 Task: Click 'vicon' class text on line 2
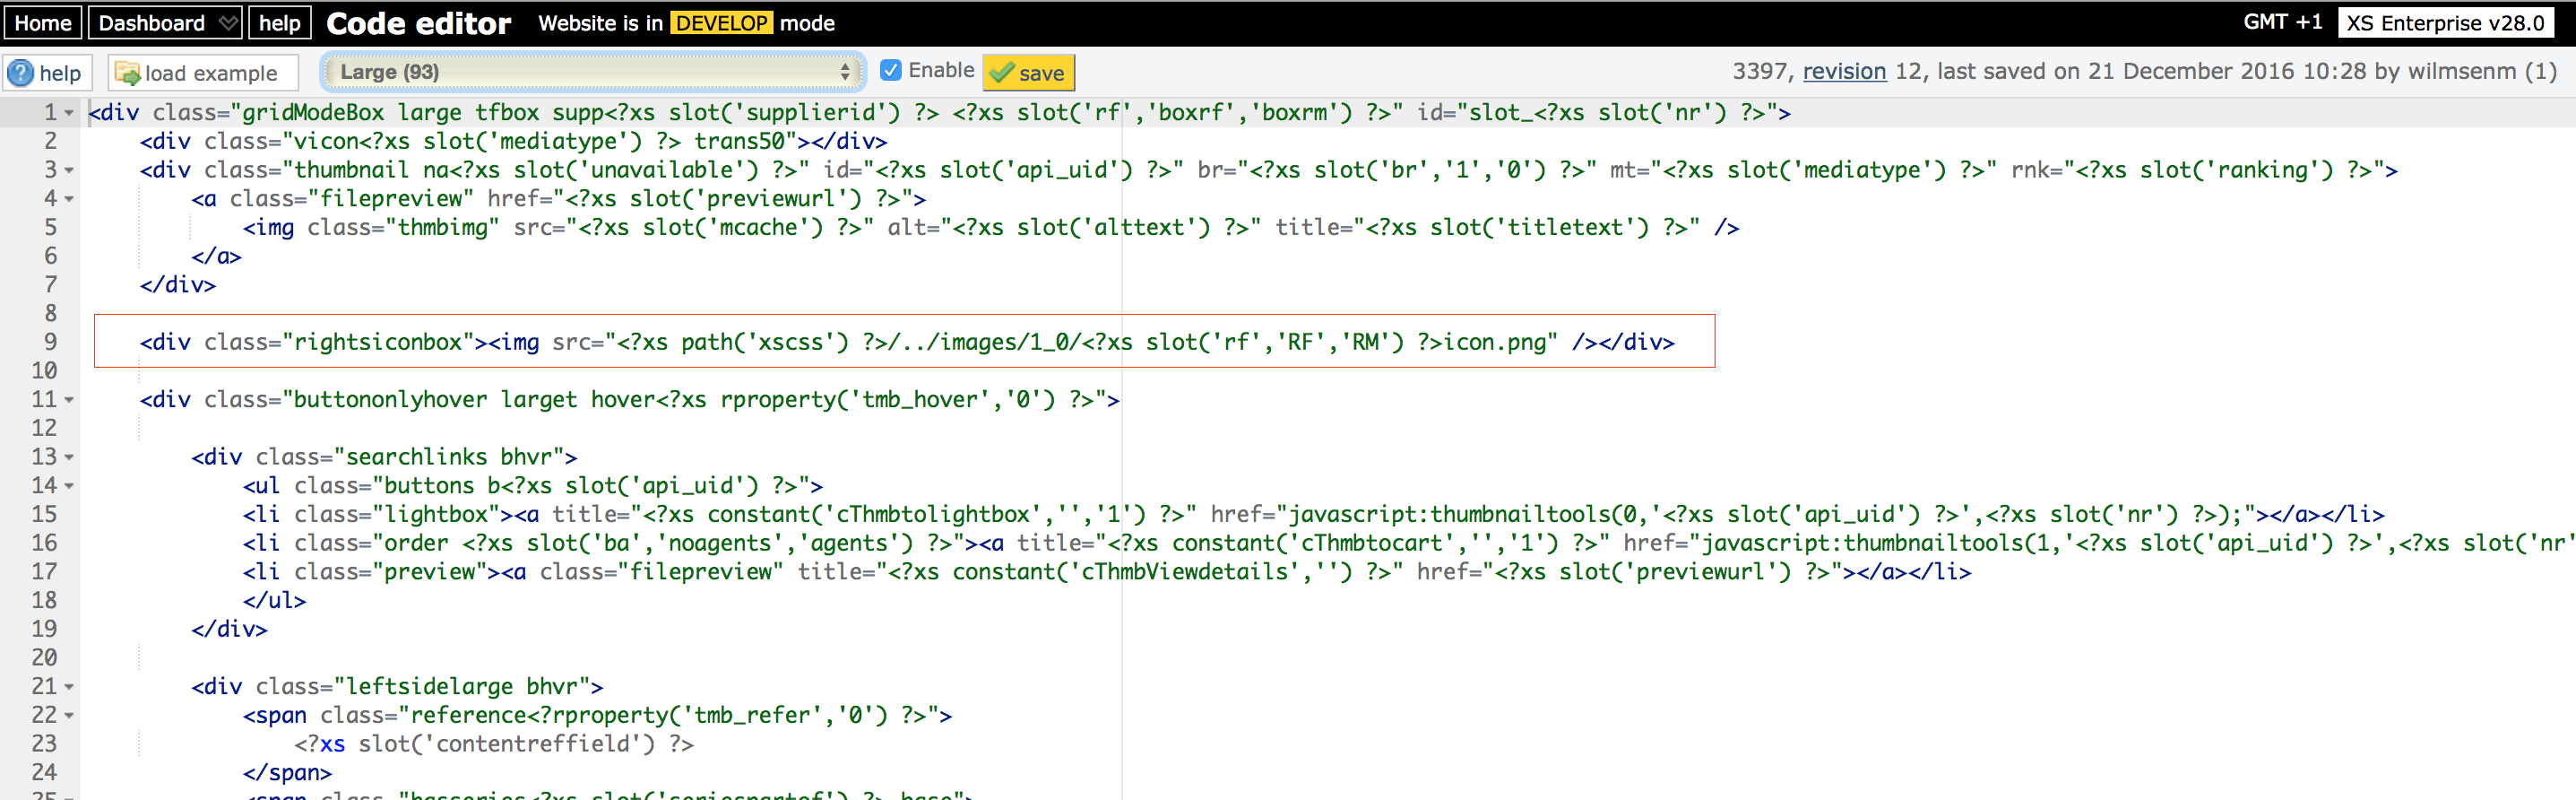[x=326, y=141]
